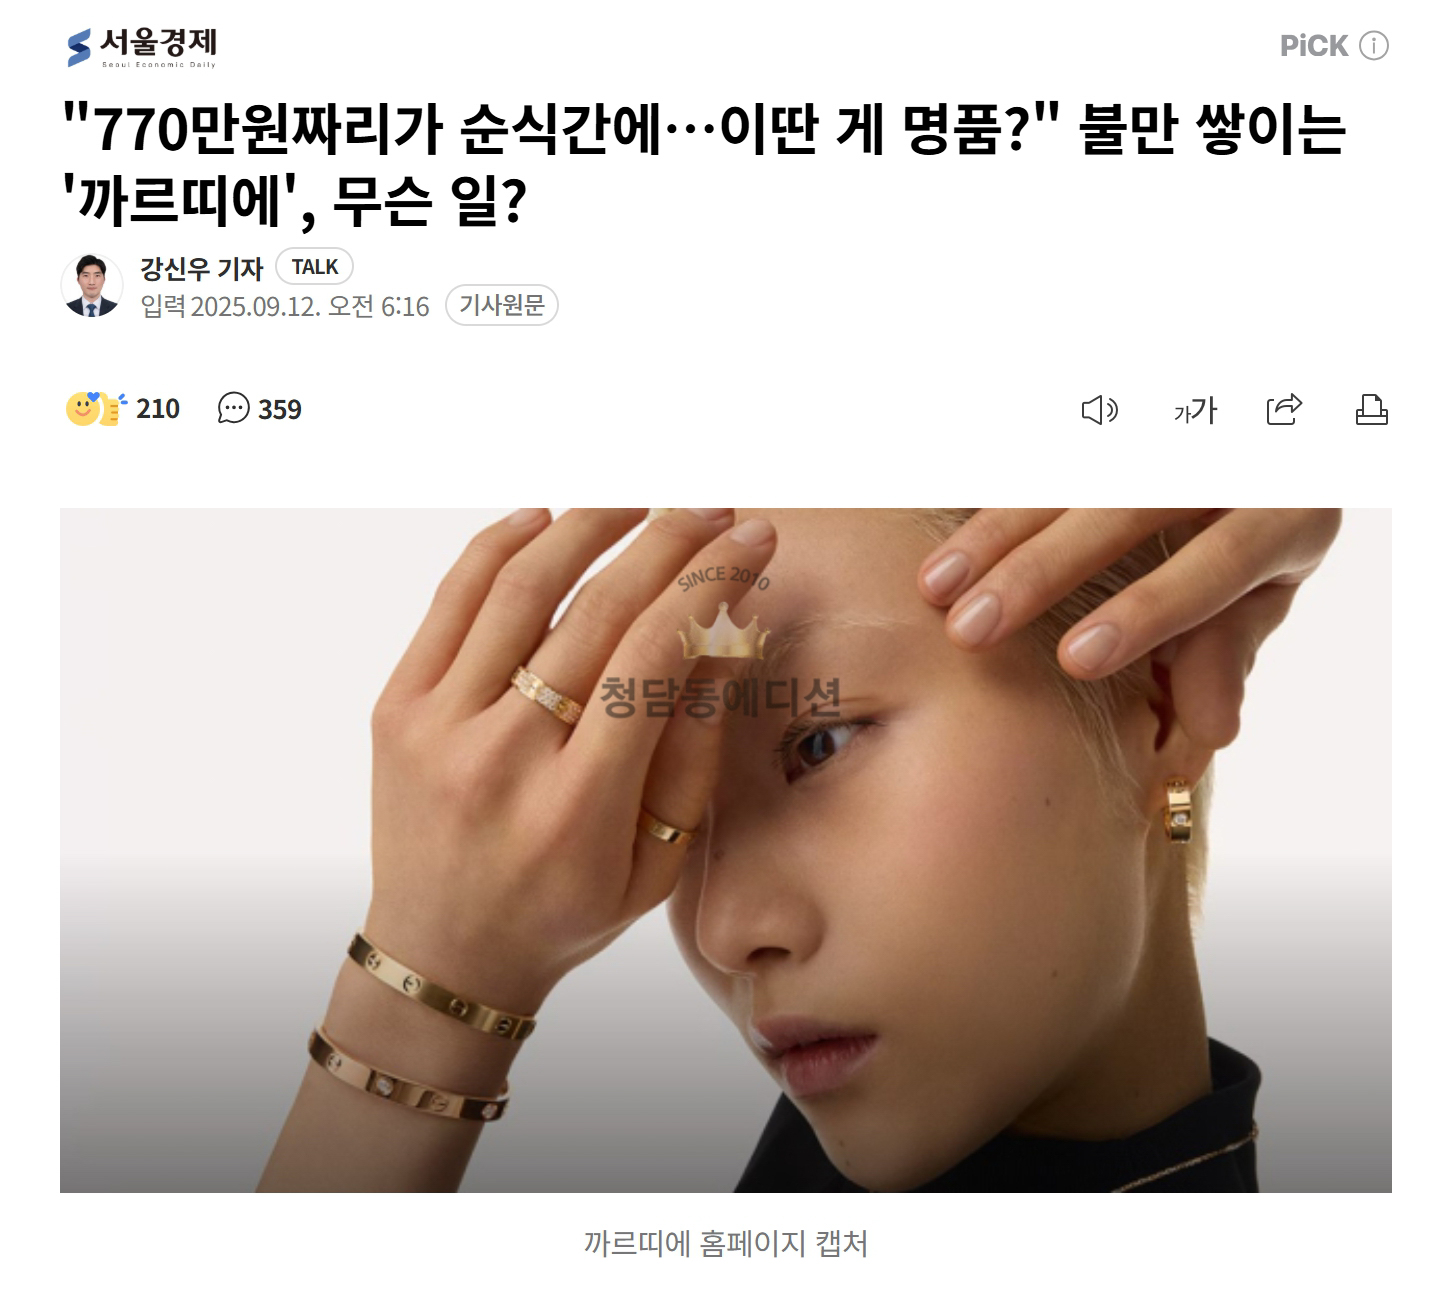The image size is (1443, 1290).
Task: Click reporter name 강신우 기자
Action: point(201,267)
